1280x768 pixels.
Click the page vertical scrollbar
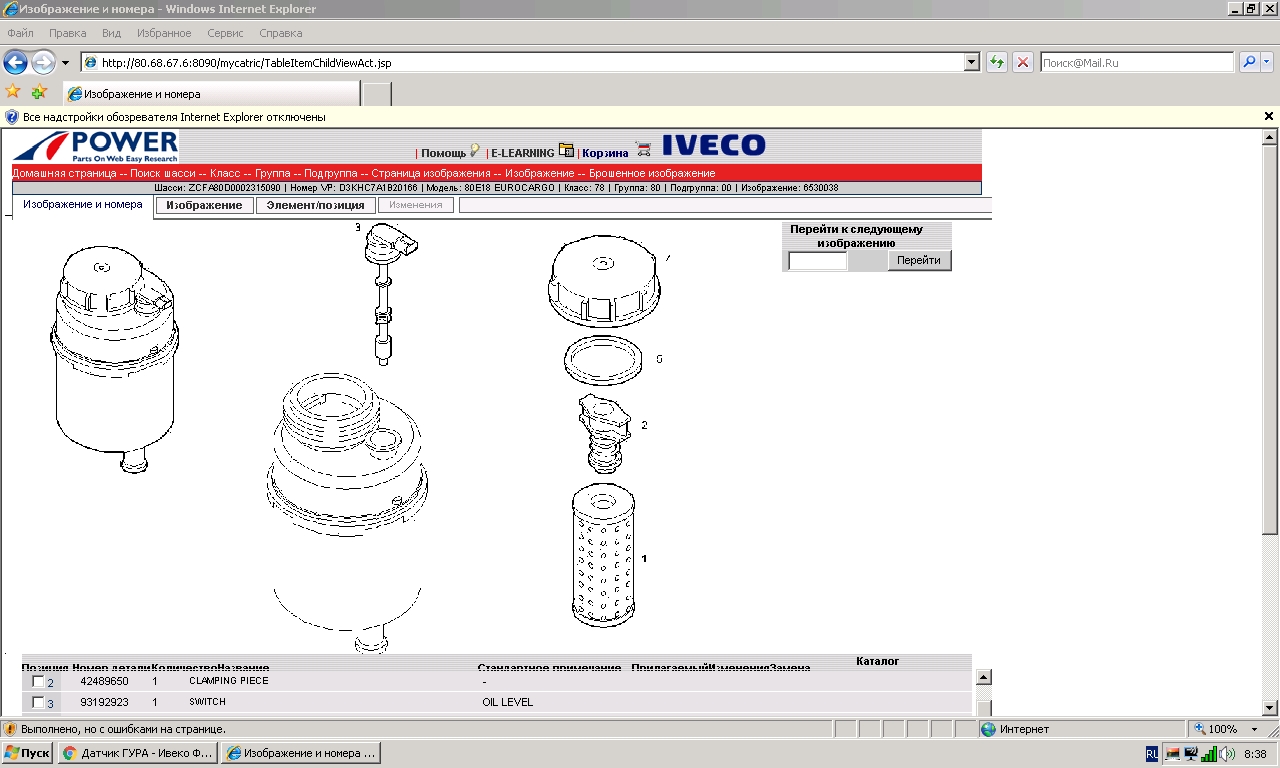1271,340
